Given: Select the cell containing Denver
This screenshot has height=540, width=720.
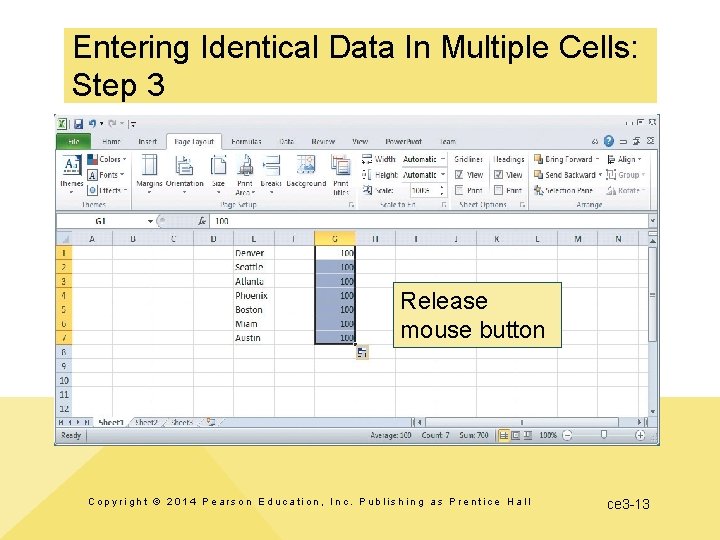Looking at the screenshot, I should [254, 253].
